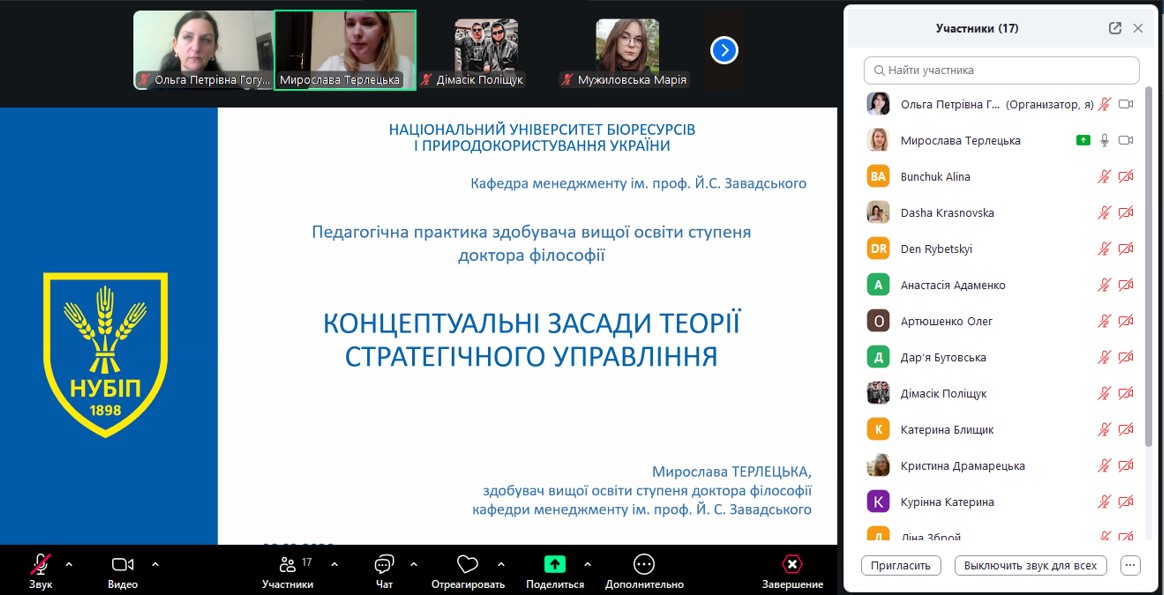Click Катерина Блищик's muted microphone icon

point(1105,430)
